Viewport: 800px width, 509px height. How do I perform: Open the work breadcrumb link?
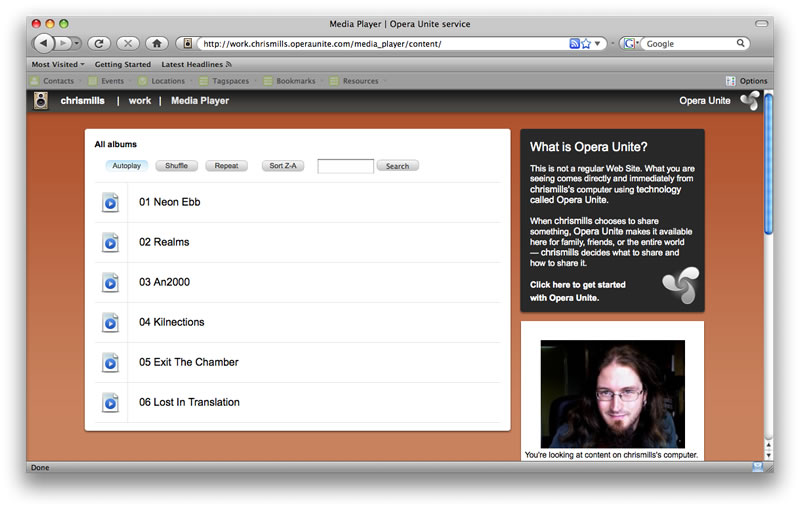pos(140,101)
